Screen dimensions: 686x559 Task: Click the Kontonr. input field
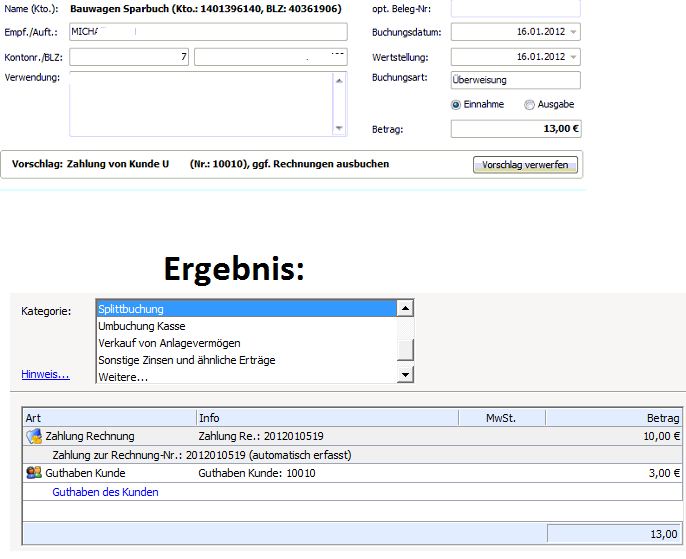[129, 57]
